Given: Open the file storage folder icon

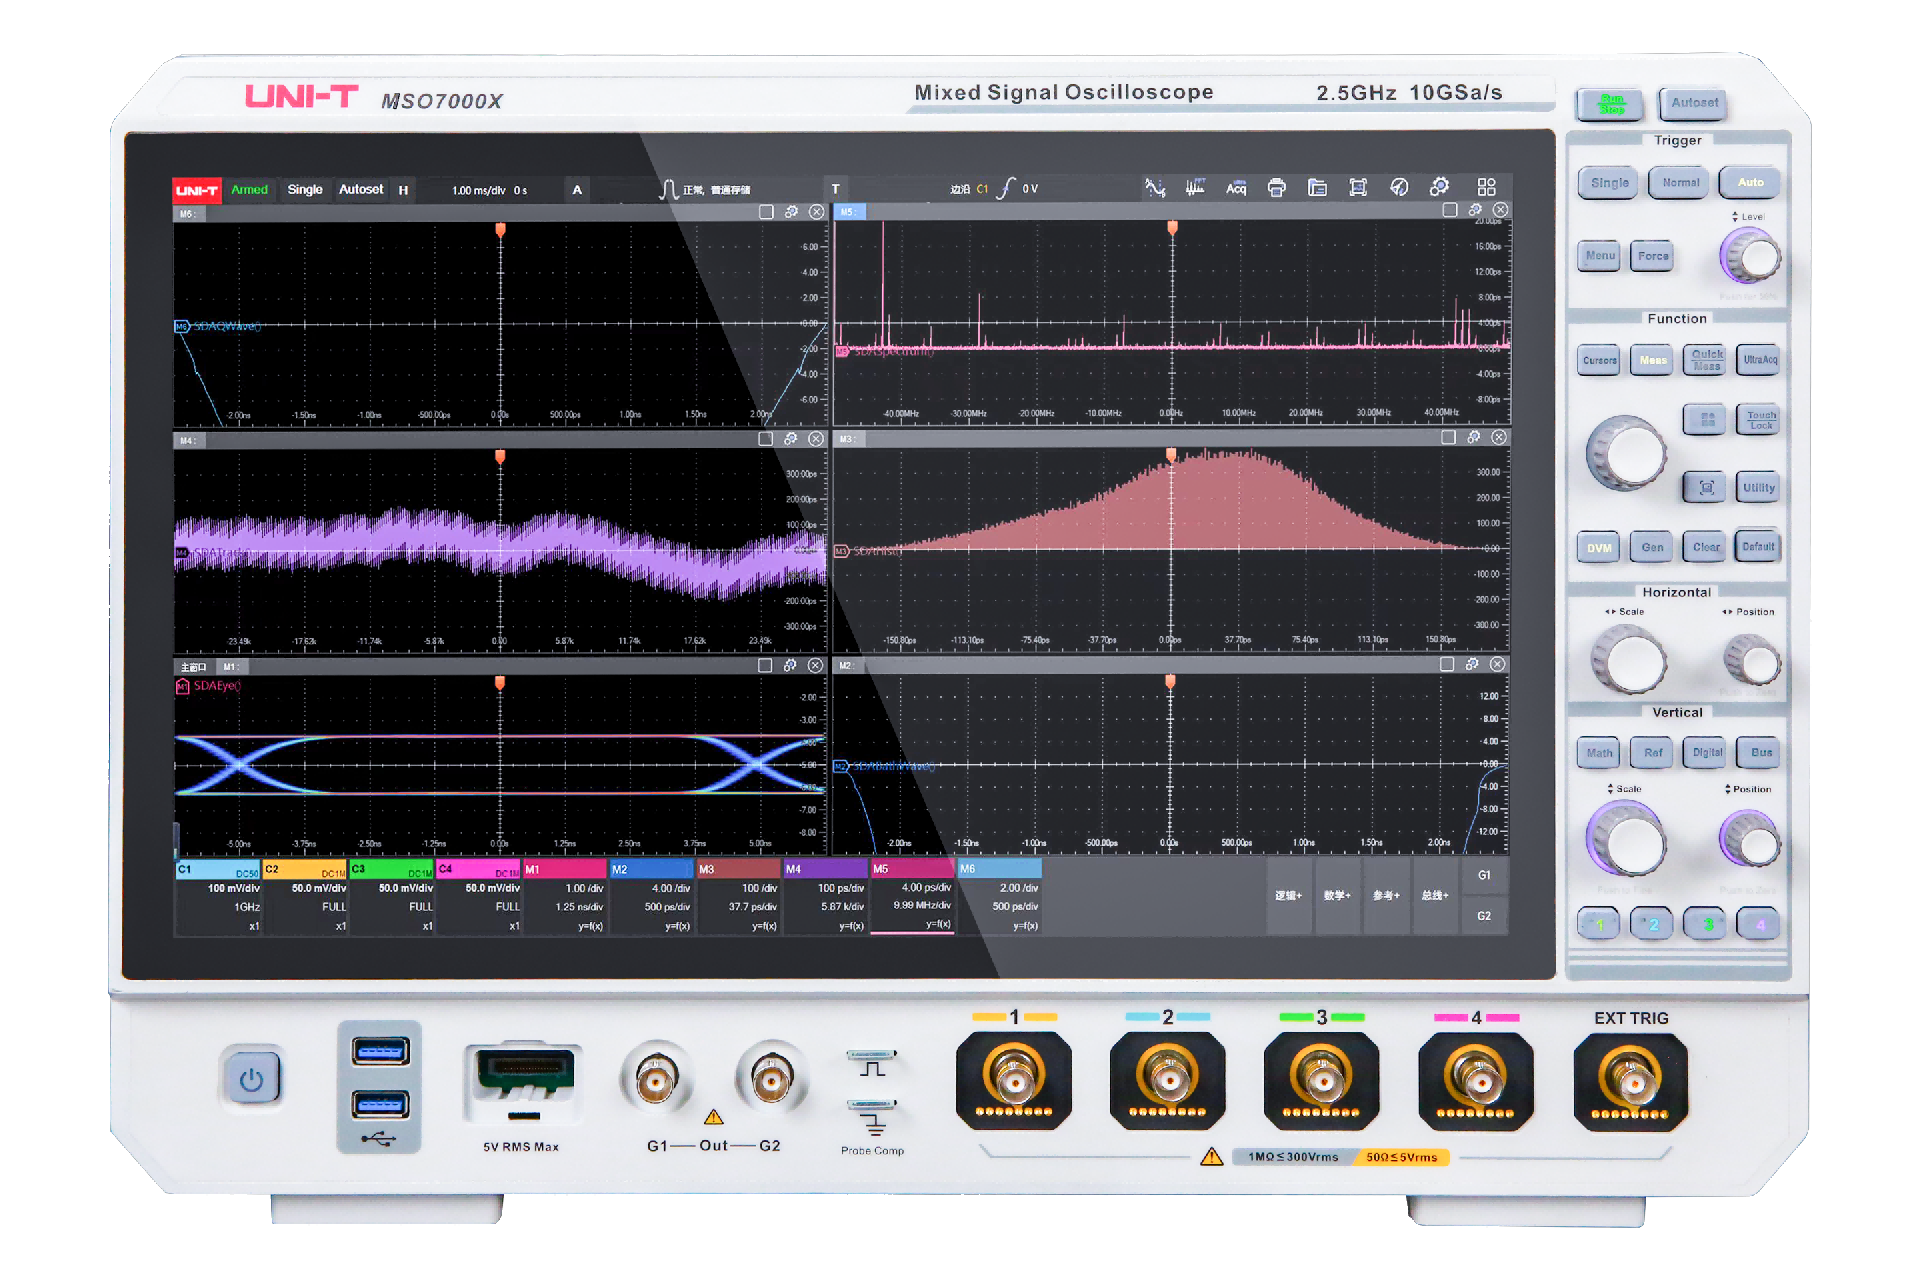Looking at the screenshot, I should point(1317,188).
